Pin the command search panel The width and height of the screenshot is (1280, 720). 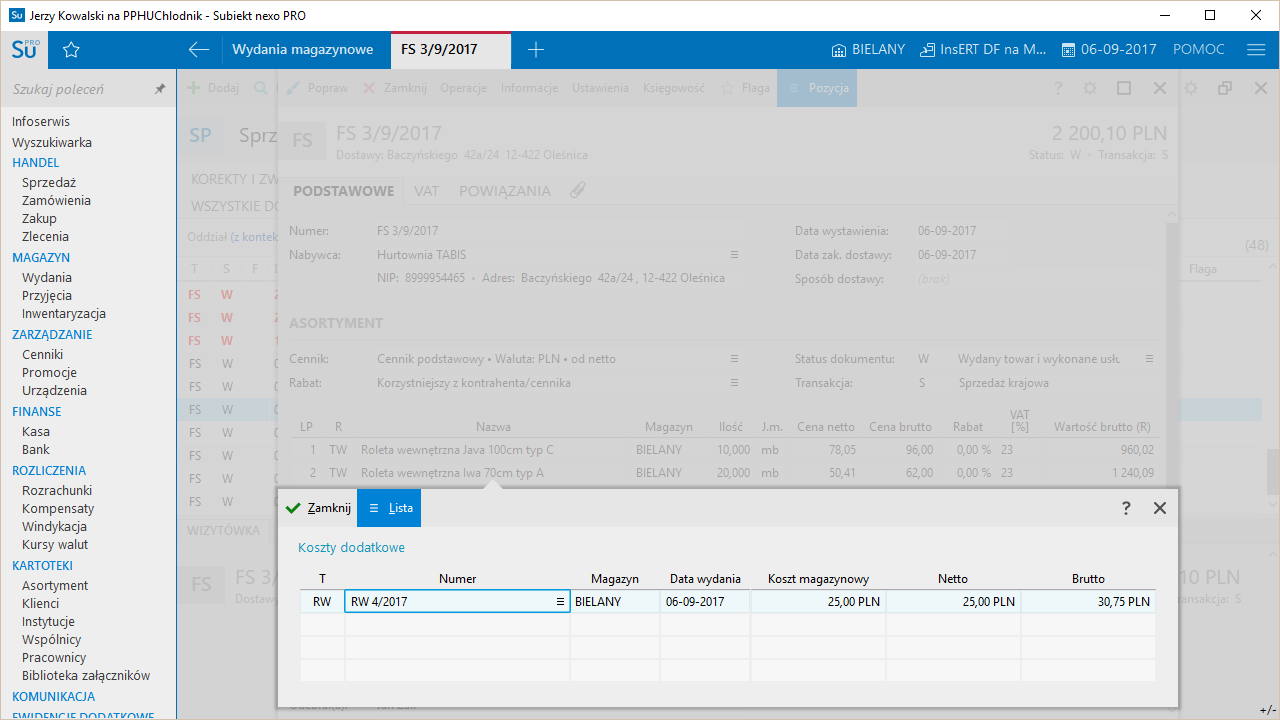click(159, 89)
